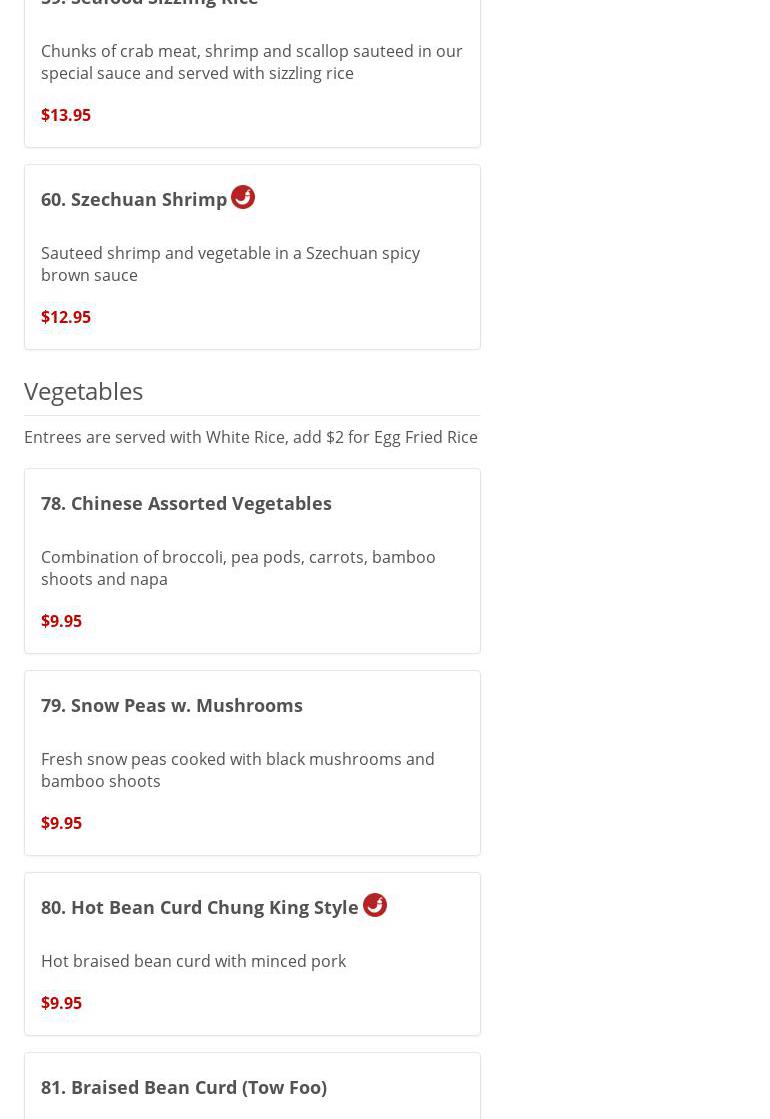Select the 78. Chinese Assorted Vegetables title

coord(186,503)
